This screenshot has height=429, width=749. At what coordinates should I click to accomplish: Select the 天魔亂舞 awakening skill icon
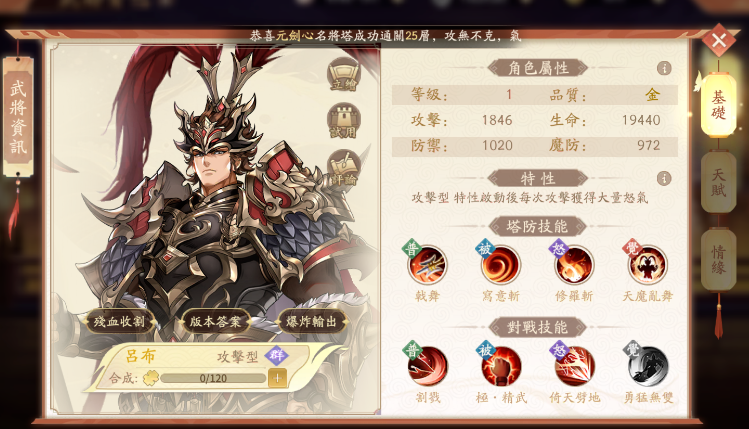(x=647, y=265)
